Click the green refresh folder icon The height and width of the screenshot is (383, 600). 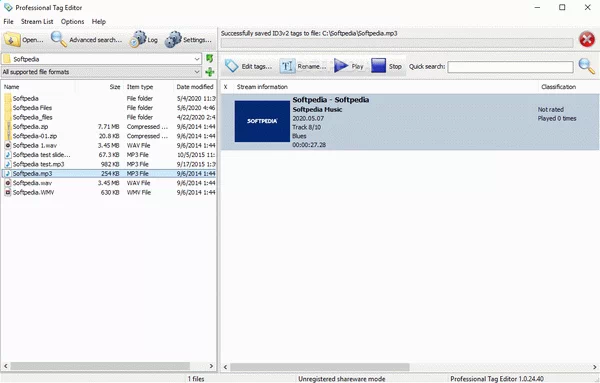tap(209, 59)
